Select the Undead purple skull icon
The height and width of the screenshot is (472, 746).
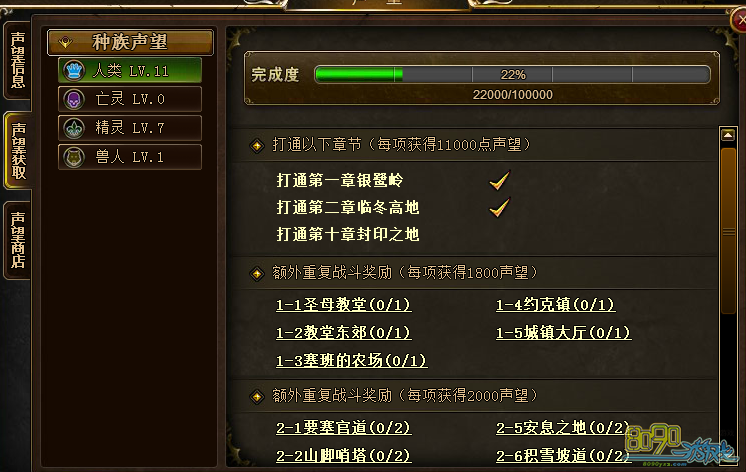(74, 99)
